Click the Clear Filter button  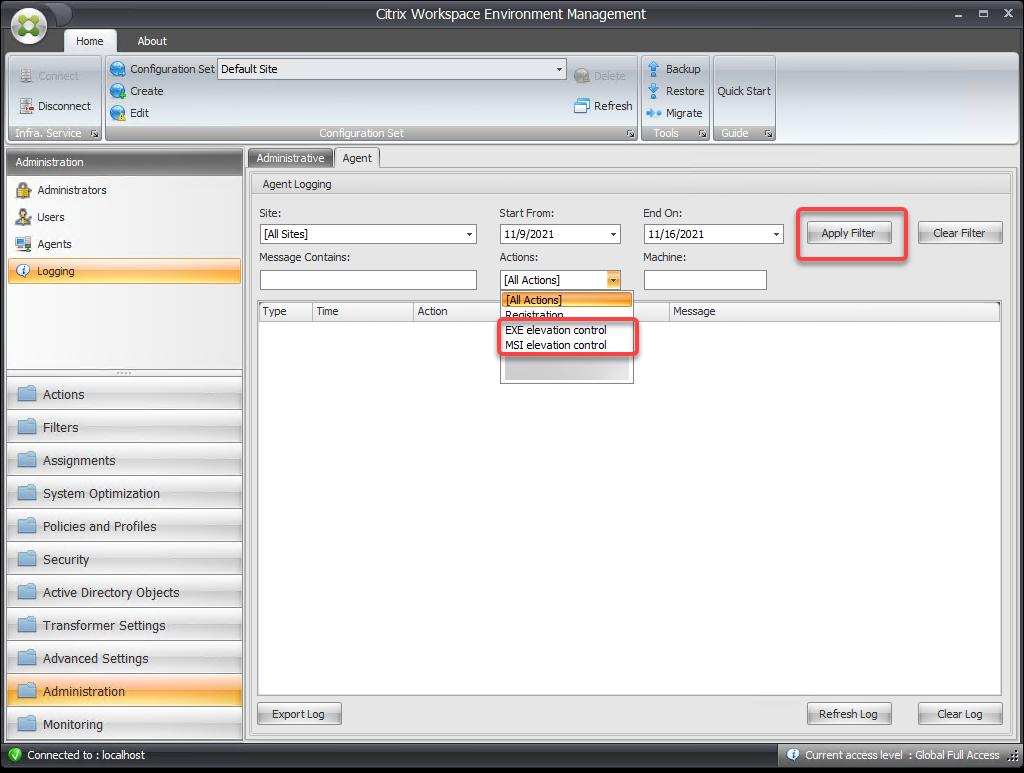(959, 233)
